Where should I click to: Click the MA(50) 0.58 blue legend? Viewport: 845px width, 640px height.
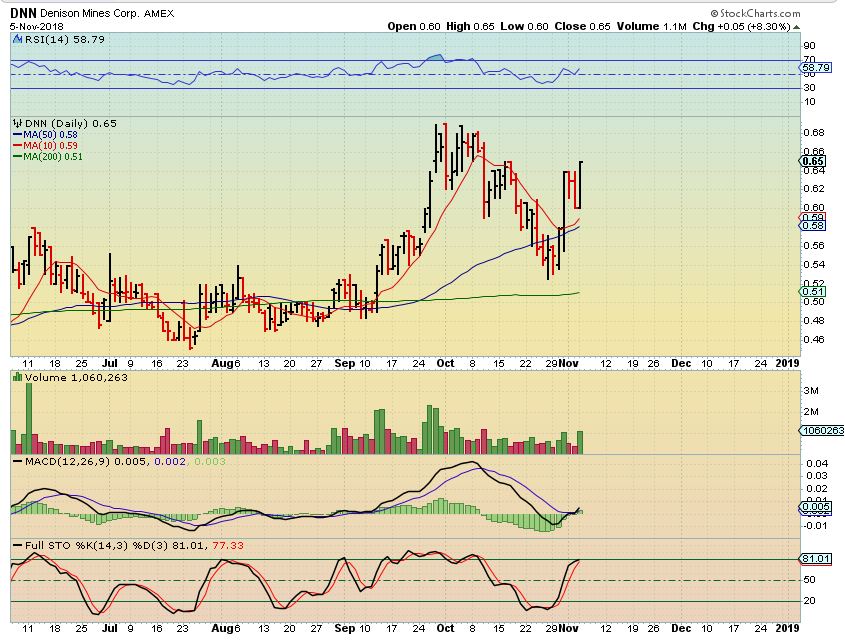[x=45, y=135]
